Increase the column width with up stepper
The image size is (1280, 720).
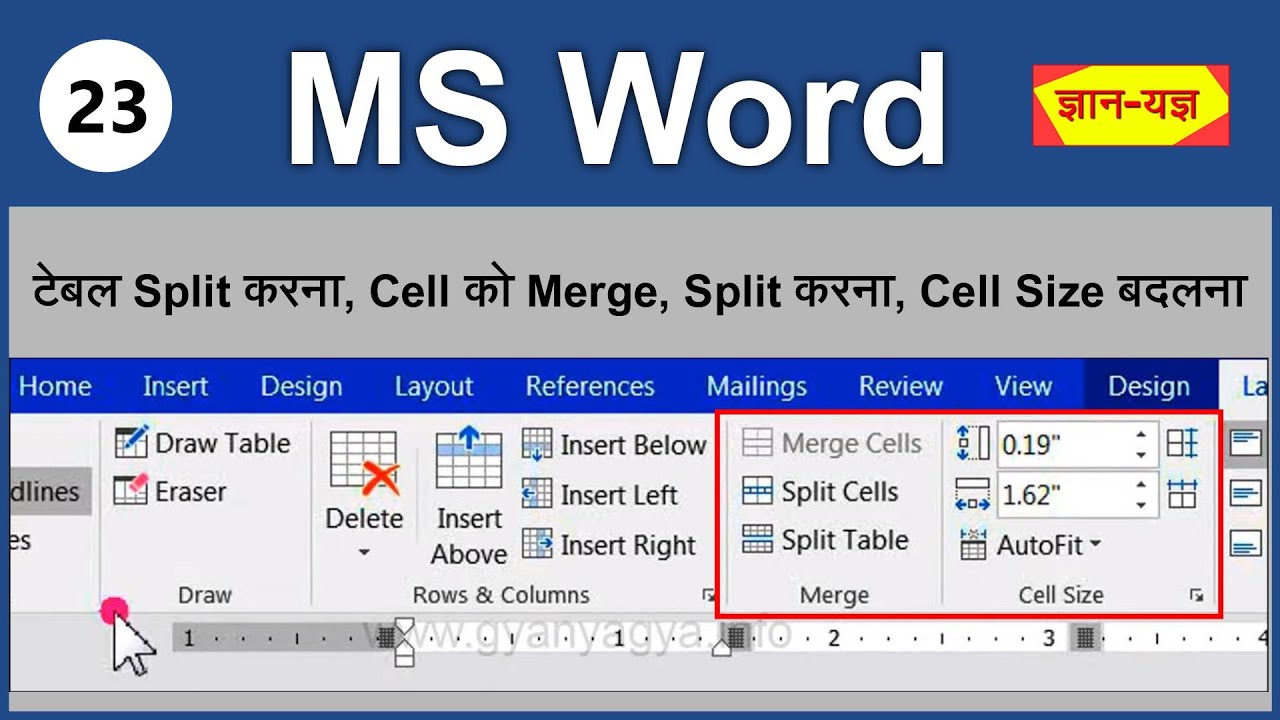pos(1141,484)
